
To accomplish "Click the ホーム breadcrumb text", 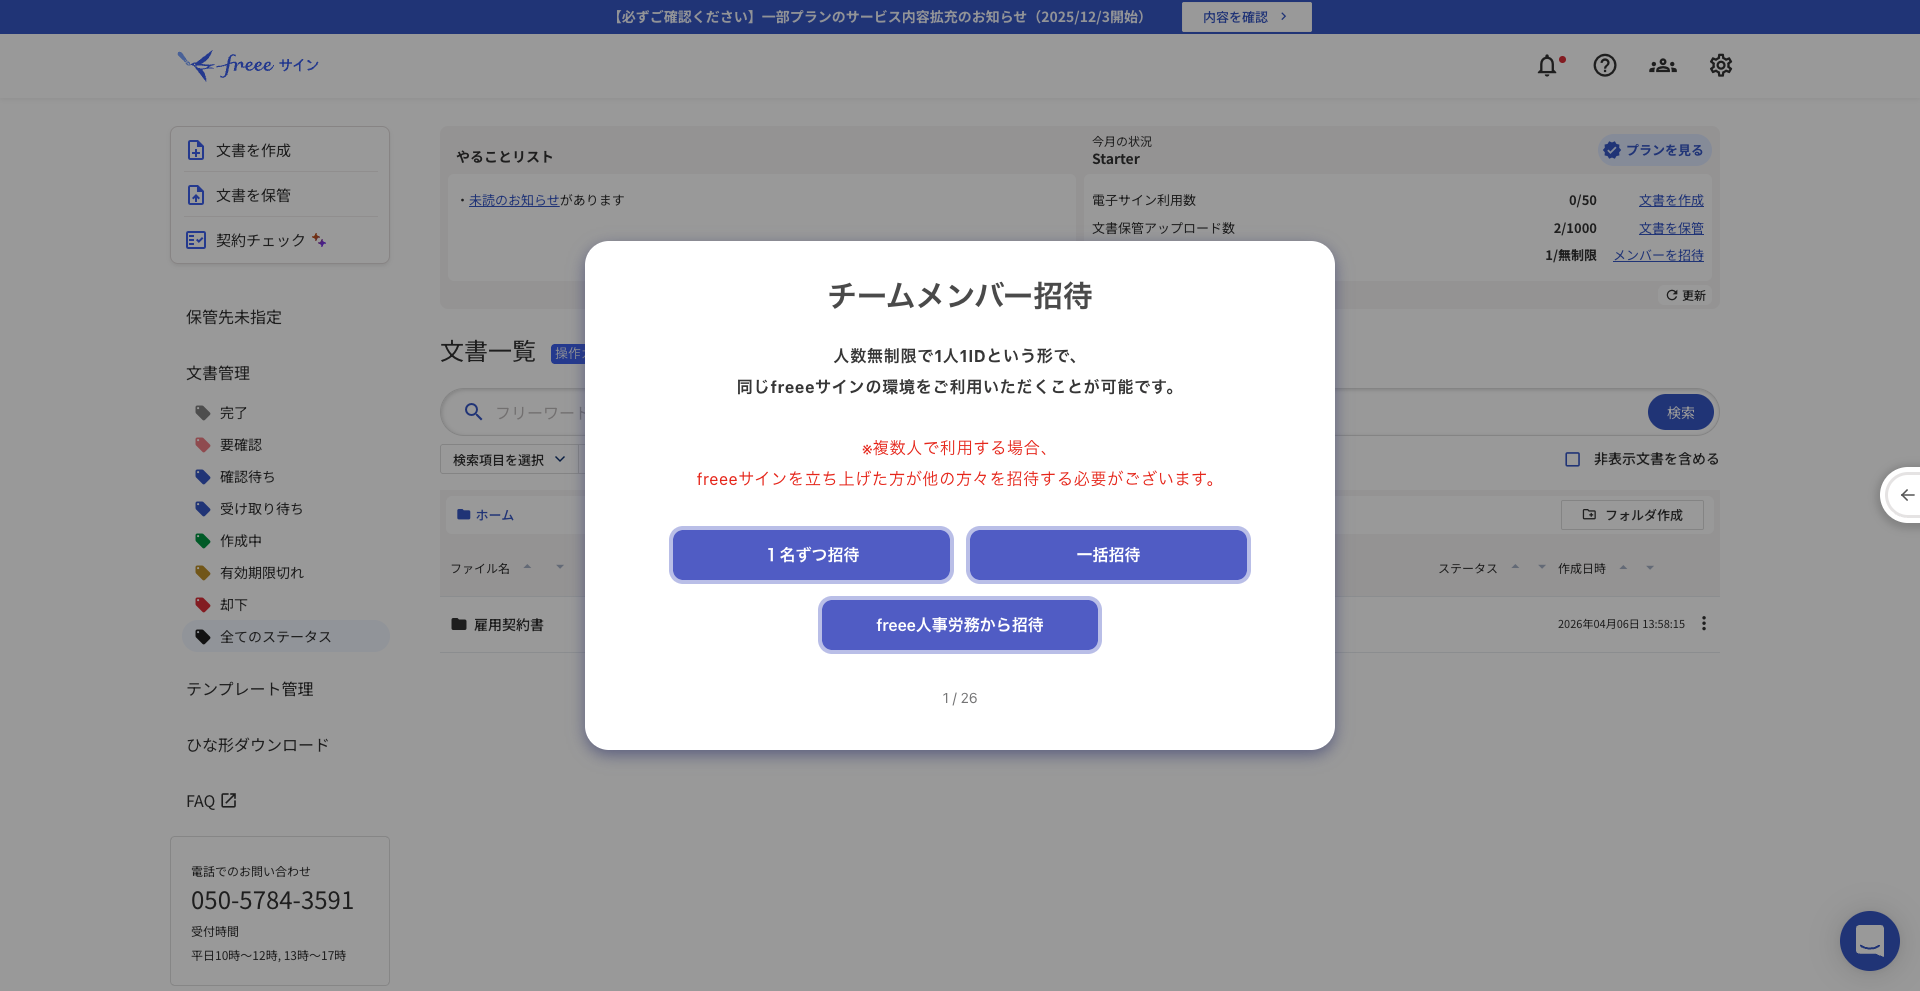I will tap(495, 515).
